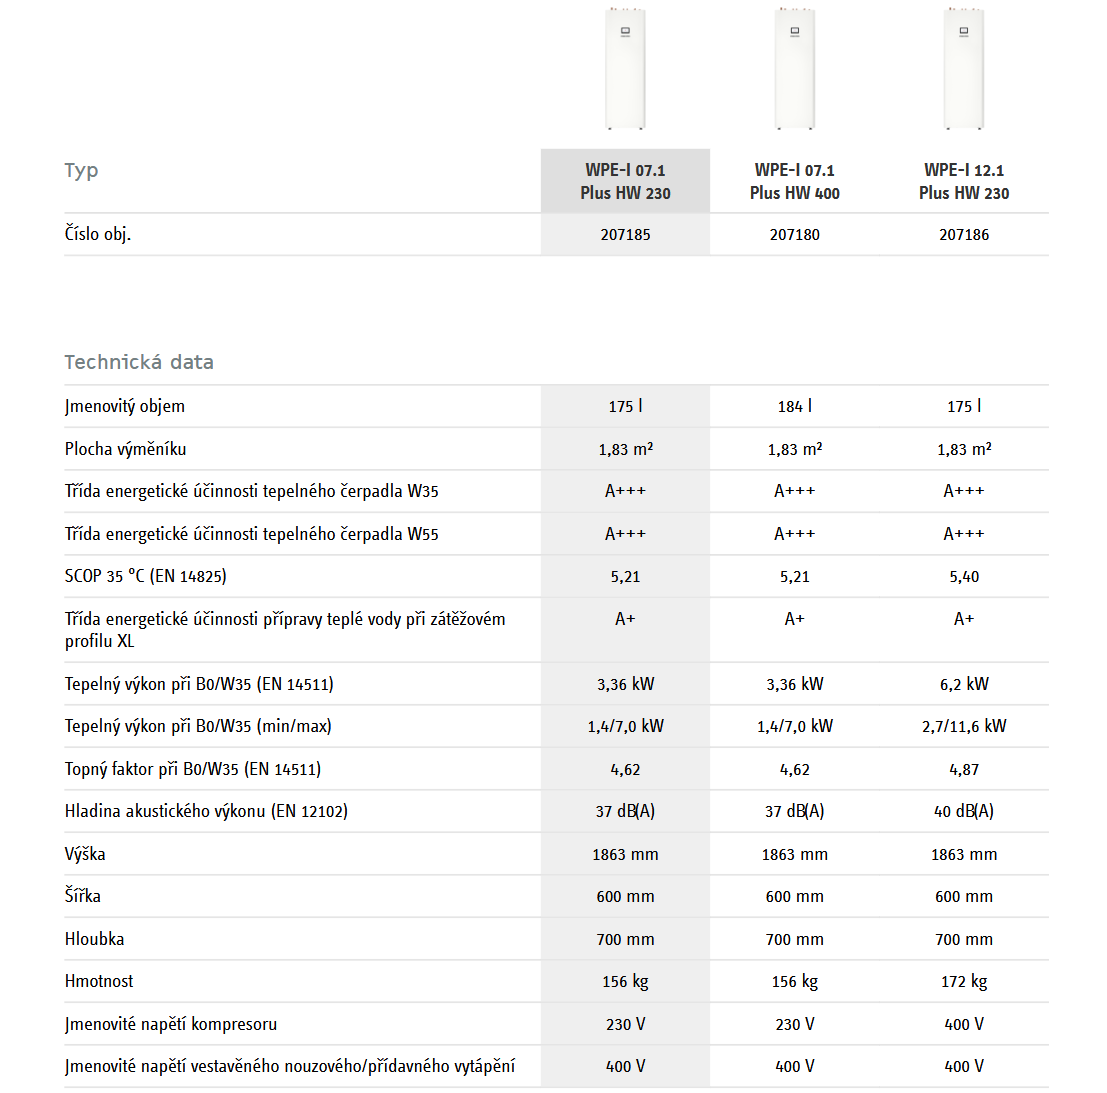The width and height of the screenshot is (1107, 1093).
Task: Click the SCOP 35 °C (EN 14825) row label
Action: pos(146,576)
